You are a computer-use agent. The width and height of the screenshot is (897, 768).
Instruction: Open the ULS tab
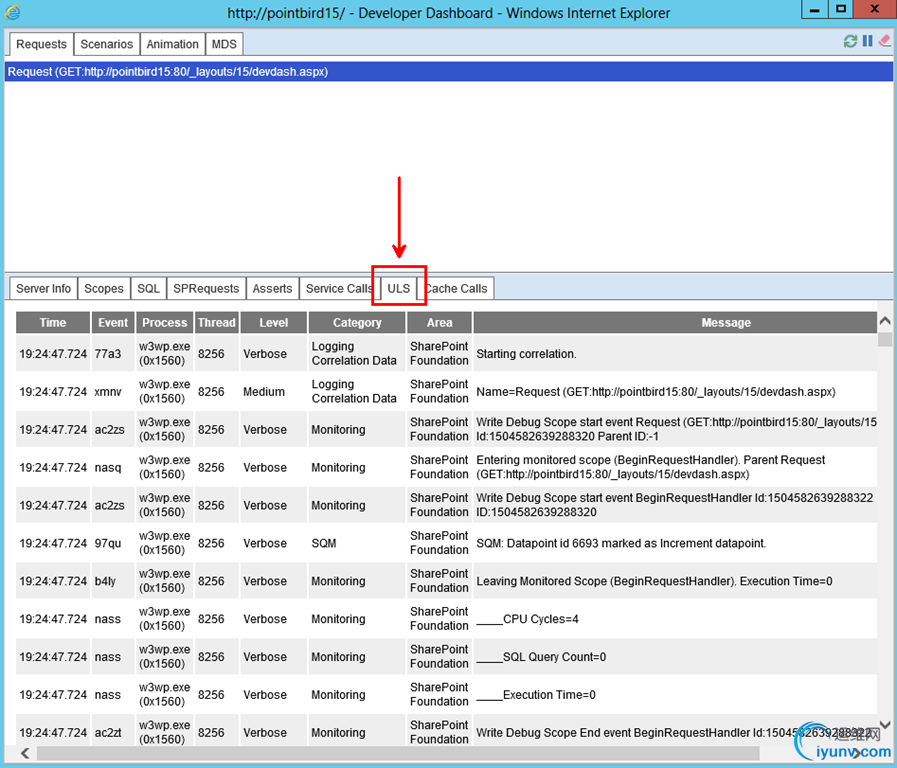pyautogui.click(x=399, y=288)
